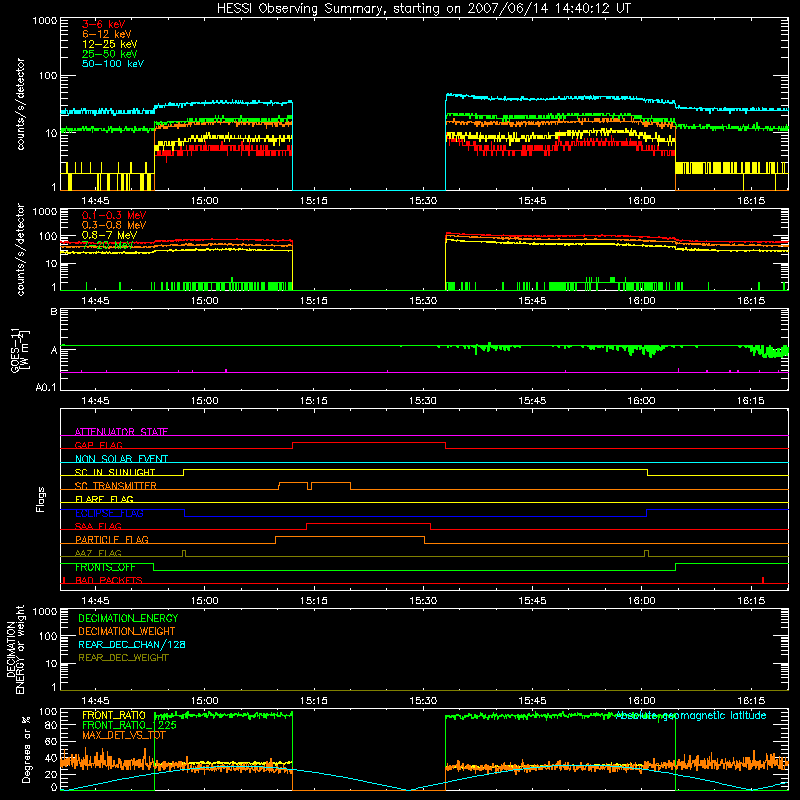Click the GOES-11 axis label
The image size is (800, 800).
pyautogui.click(x=20, y=350)
